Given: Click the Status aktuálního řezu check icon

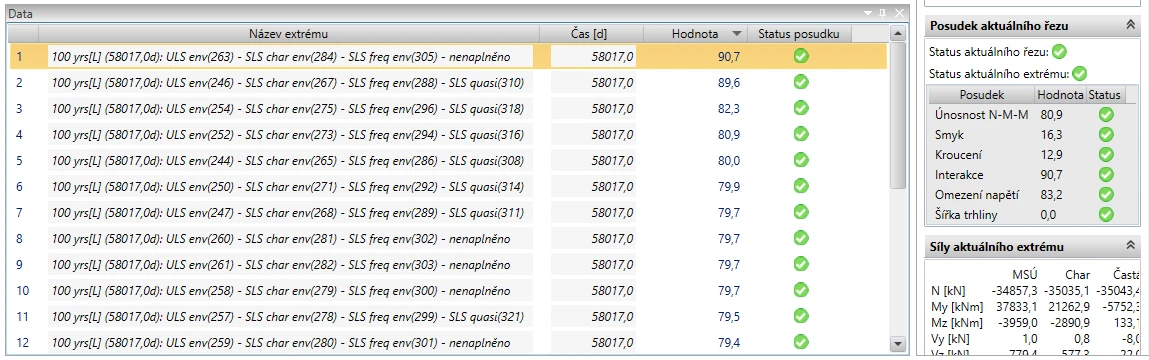Looking at the screenshot, I should pyautogui.click(x=1059, y=52).
